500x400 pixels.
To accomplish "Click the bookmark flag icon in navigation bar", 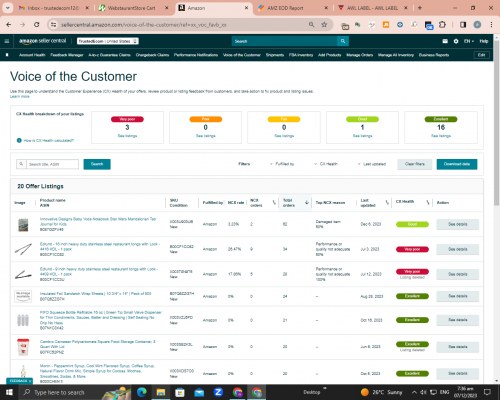I will coord(7,55).
